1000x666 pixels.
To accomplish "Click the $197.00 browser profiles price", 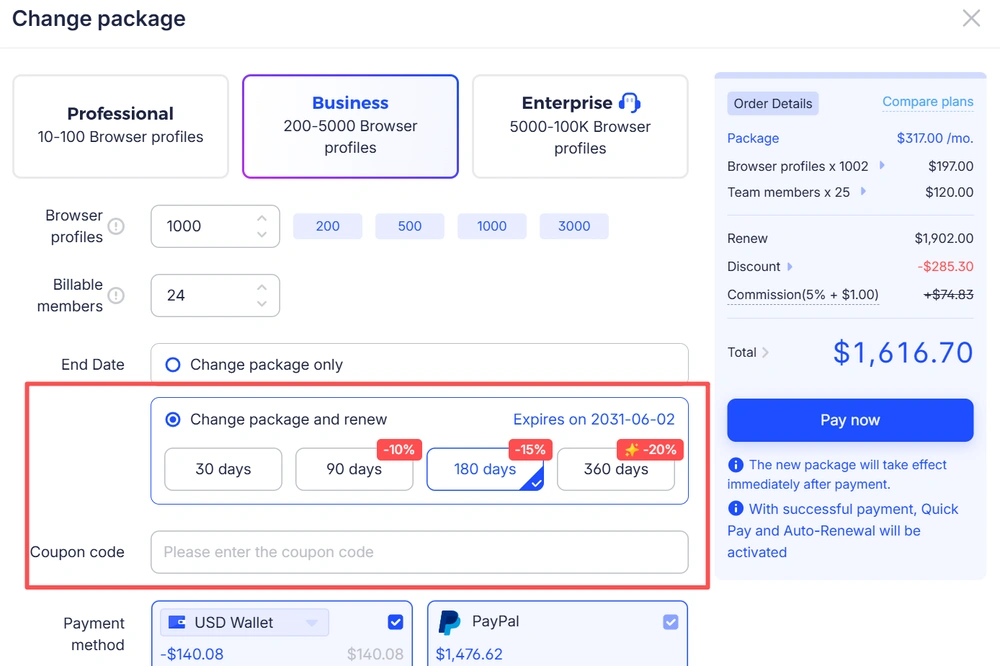I will pyautogui.click(x=951, y=166).
